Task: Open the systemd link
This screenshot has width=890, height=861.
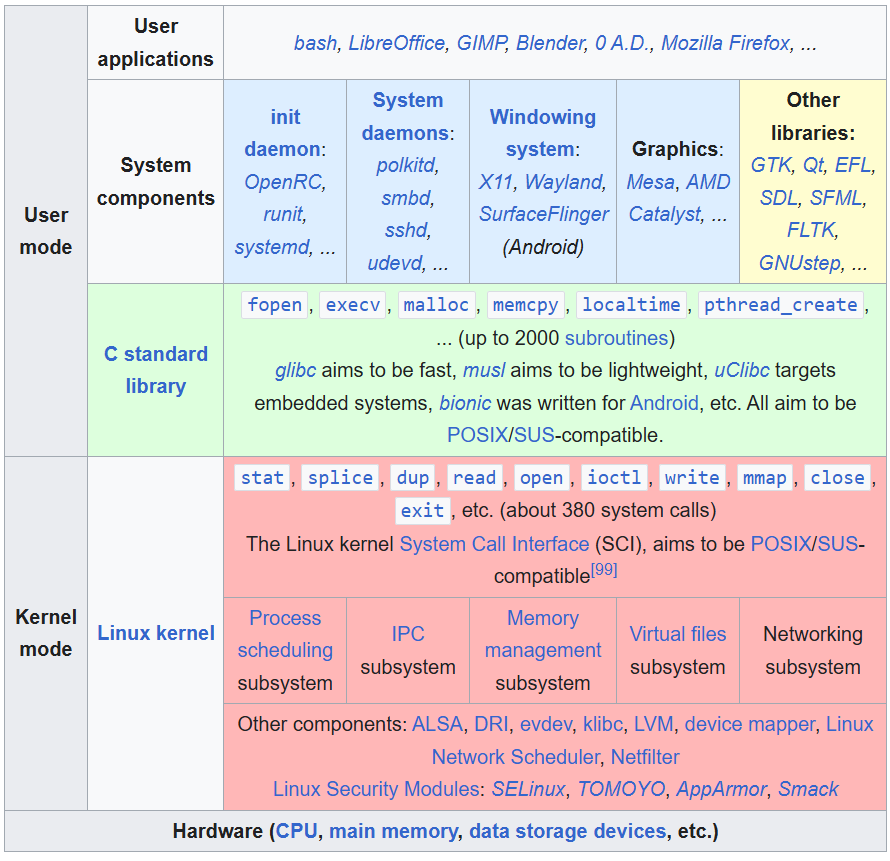Action: 272,247
